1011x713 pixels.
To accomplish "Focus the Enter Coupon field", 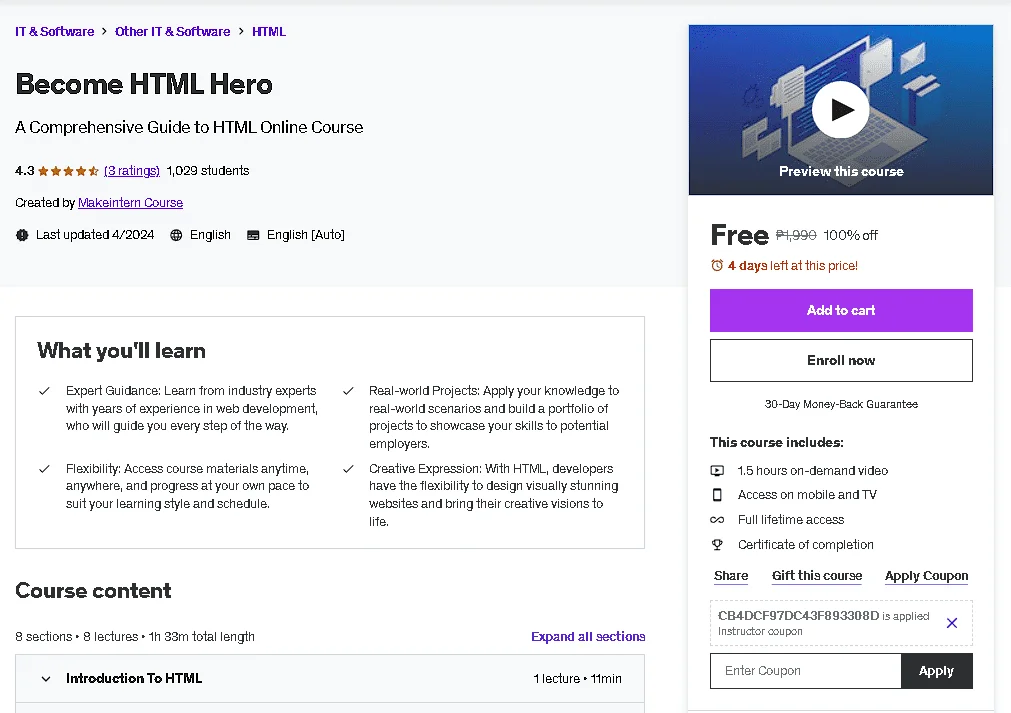I will [x=805, y=670].
